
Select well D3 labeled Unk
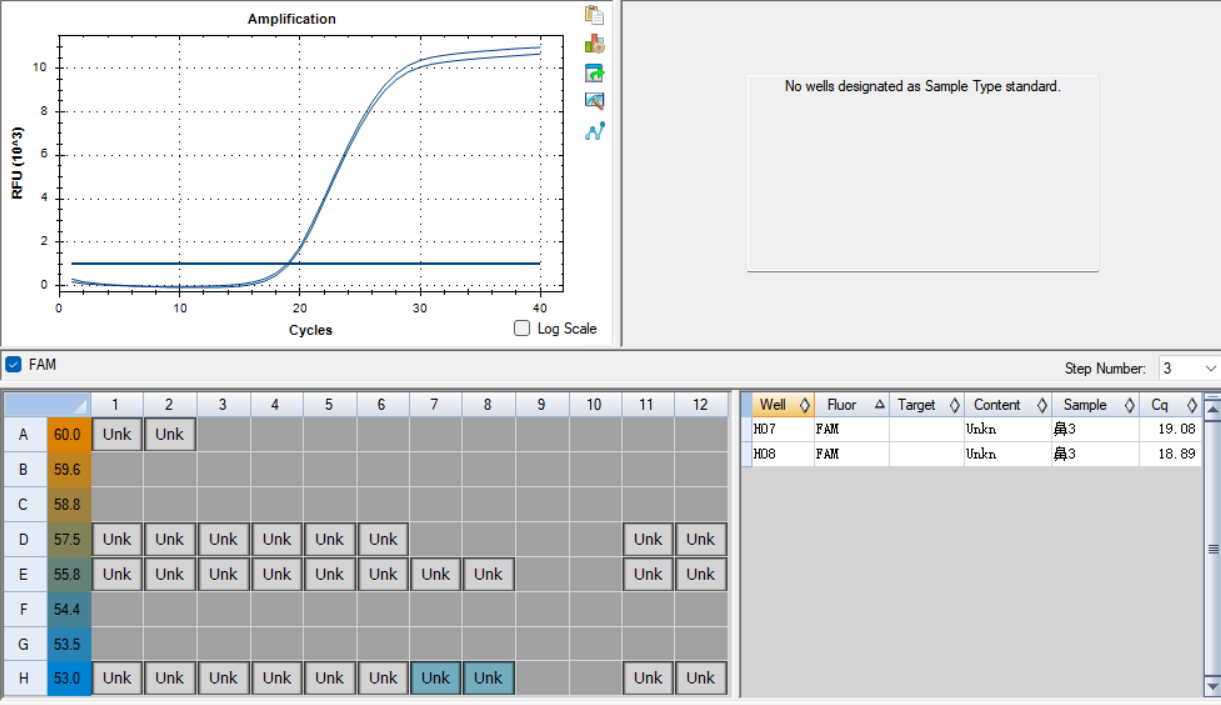(223, 539)
